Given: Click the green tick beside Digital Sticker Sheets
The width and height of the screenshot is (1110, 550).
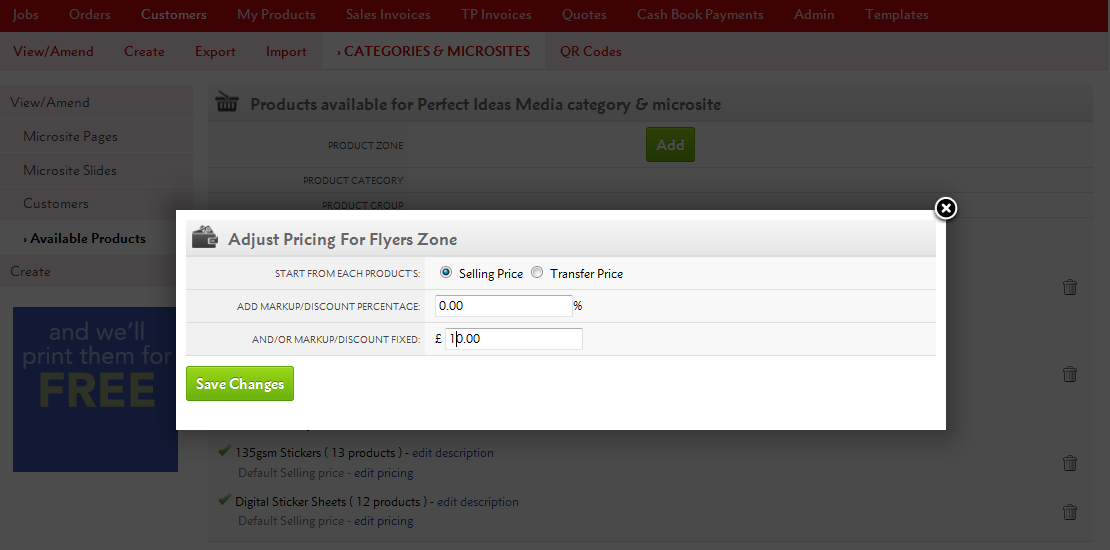Looking at the screenshot, I should [x=224, y=501].
